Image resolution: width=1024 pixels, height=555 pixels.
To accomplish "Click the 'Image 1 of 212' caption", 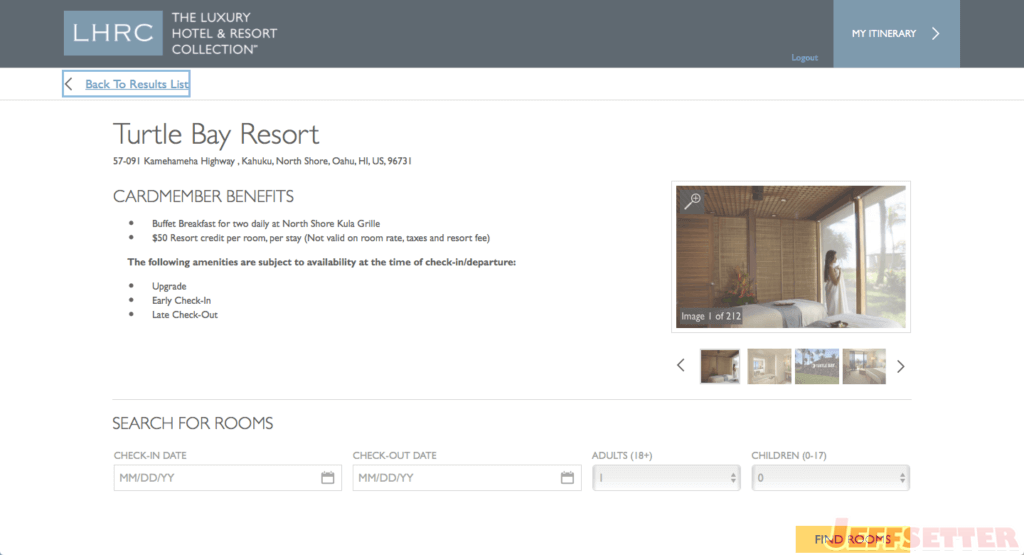I will (711, 316).
